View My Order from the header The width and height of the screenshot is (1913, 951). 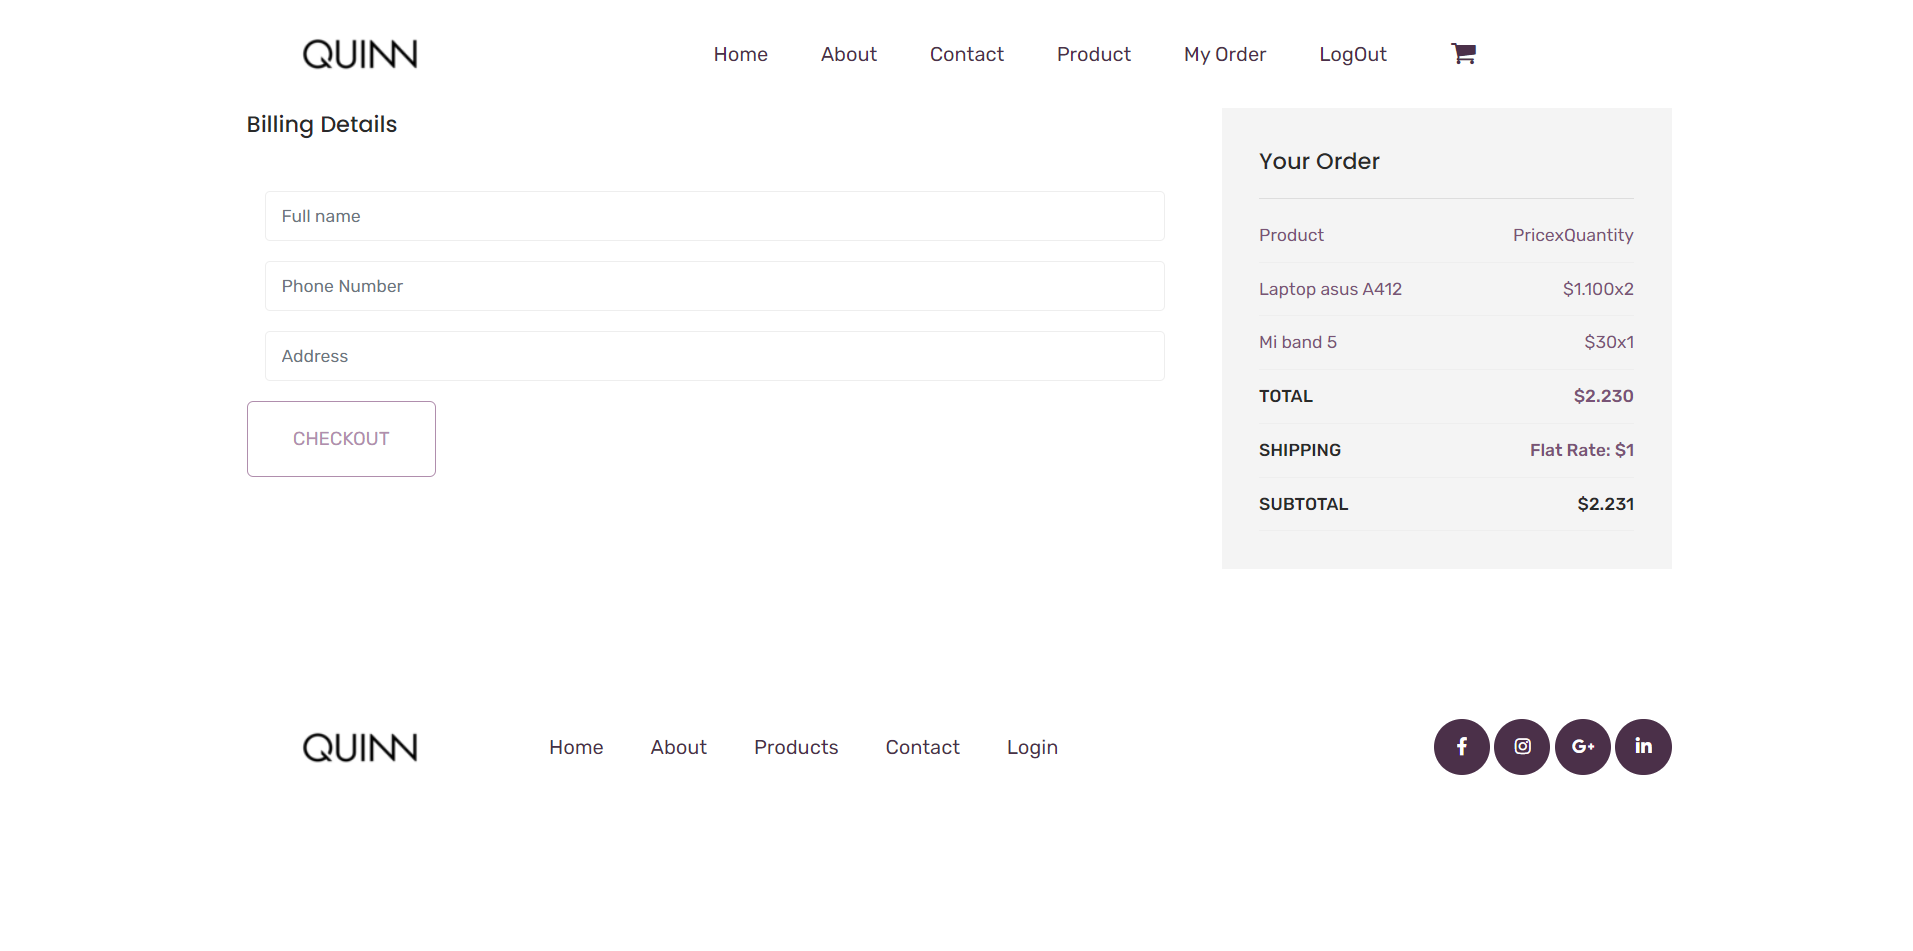pyautogui.click(x=1224, y=54)
